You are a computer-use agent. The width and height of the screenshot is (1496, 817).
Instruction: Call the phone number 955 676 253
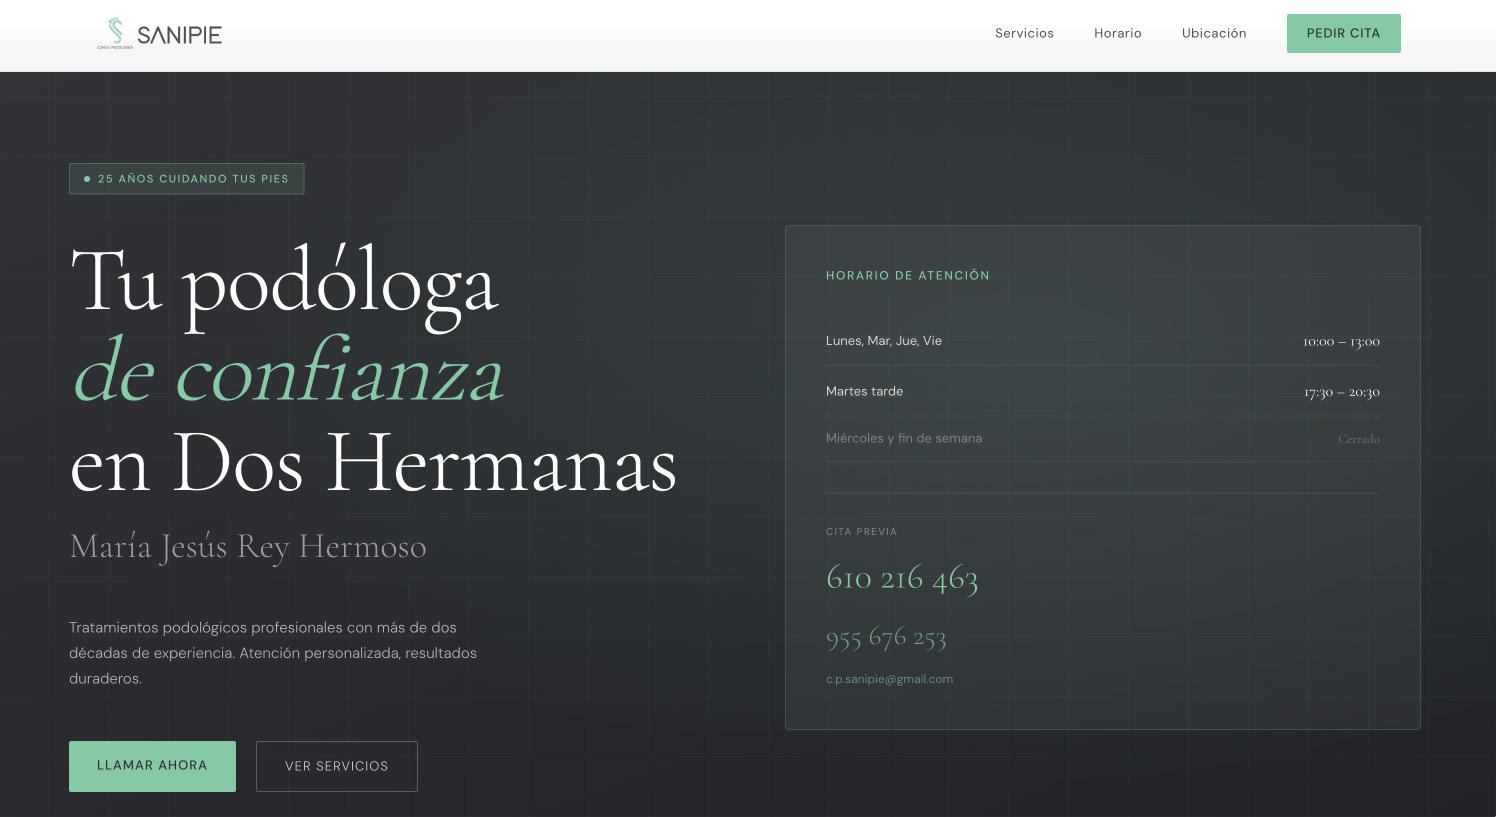point(886,637)
